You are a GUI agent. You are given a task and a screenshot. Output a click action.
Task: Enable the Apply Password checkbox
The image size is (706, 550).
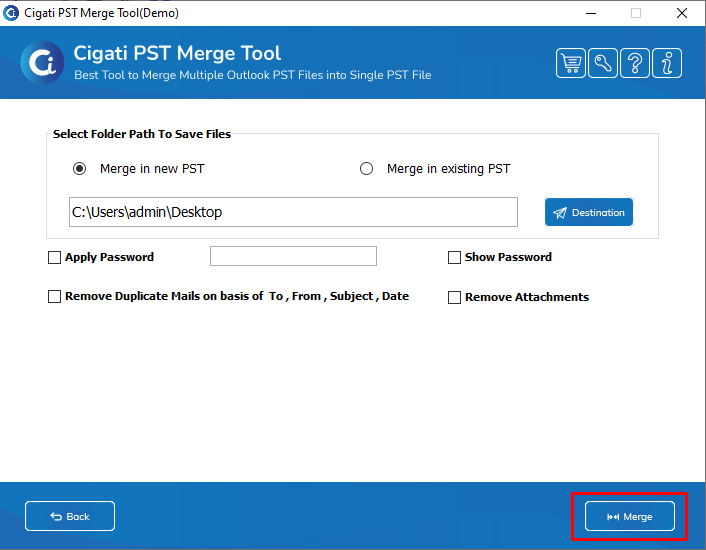click(x=54, y=257)
